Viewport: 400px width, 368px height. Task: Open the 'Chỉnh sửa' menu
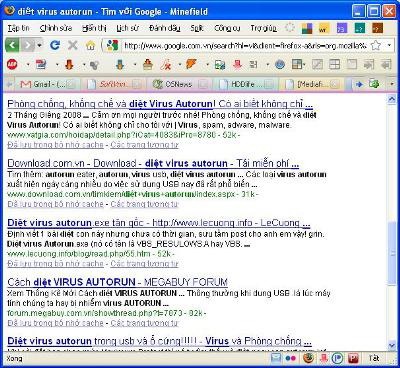56,28
